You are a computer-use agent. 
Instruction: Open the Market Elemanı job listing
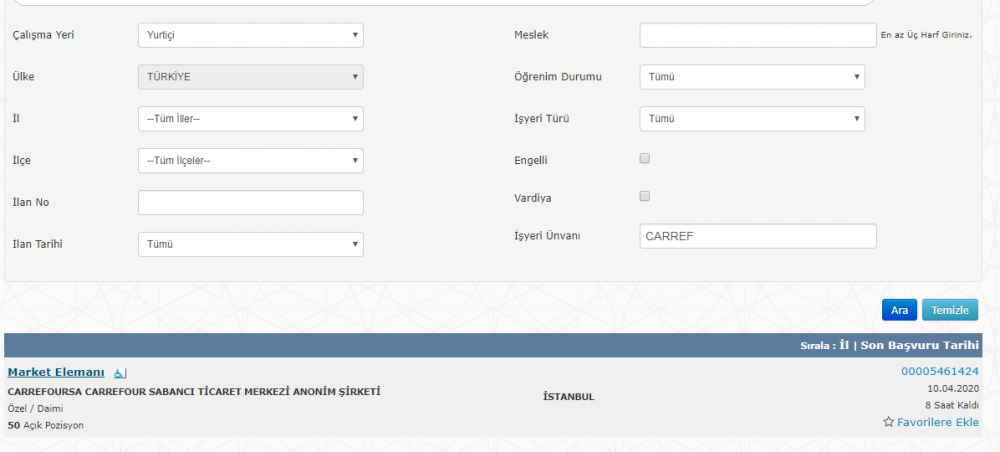[x=56, y=372]
